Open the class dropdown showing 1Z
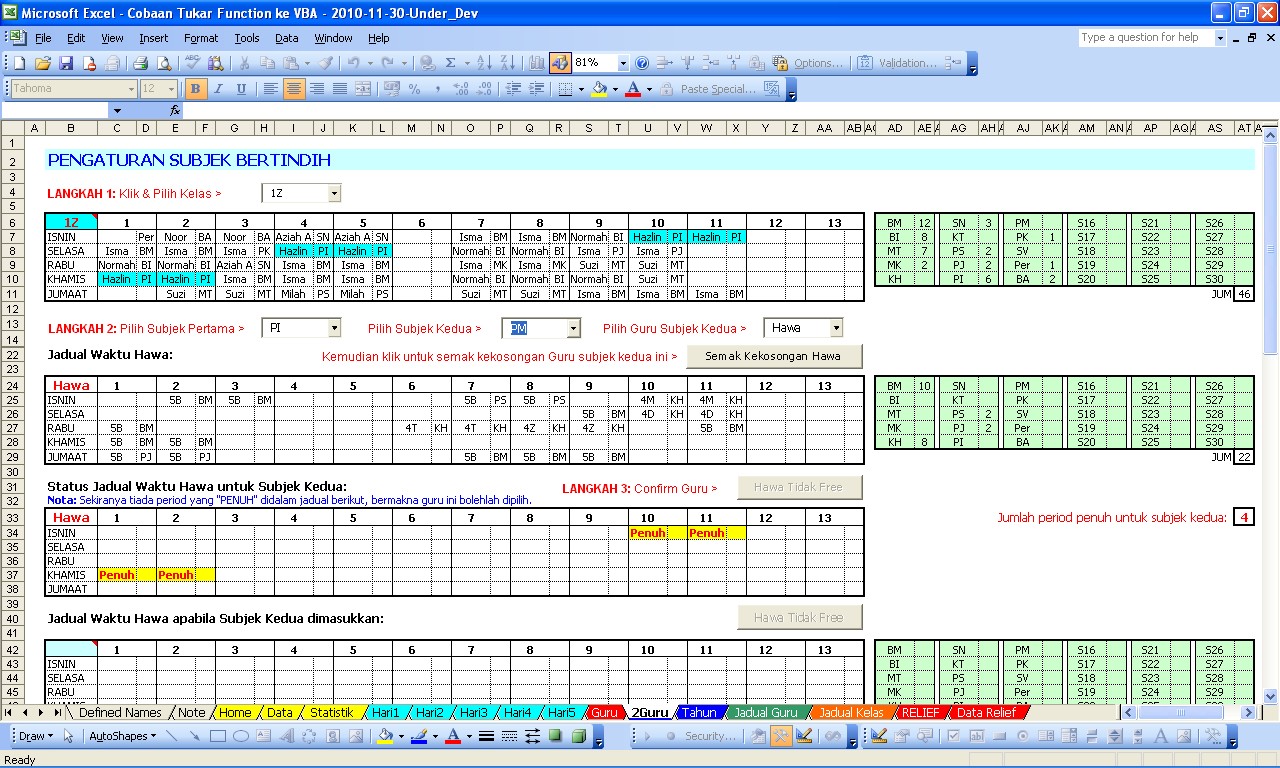 334,194
